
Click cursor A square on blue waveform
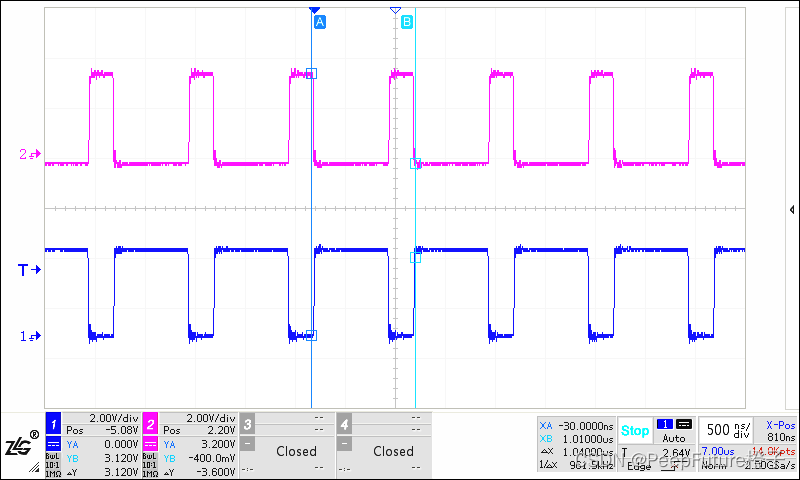coord(311,336)
